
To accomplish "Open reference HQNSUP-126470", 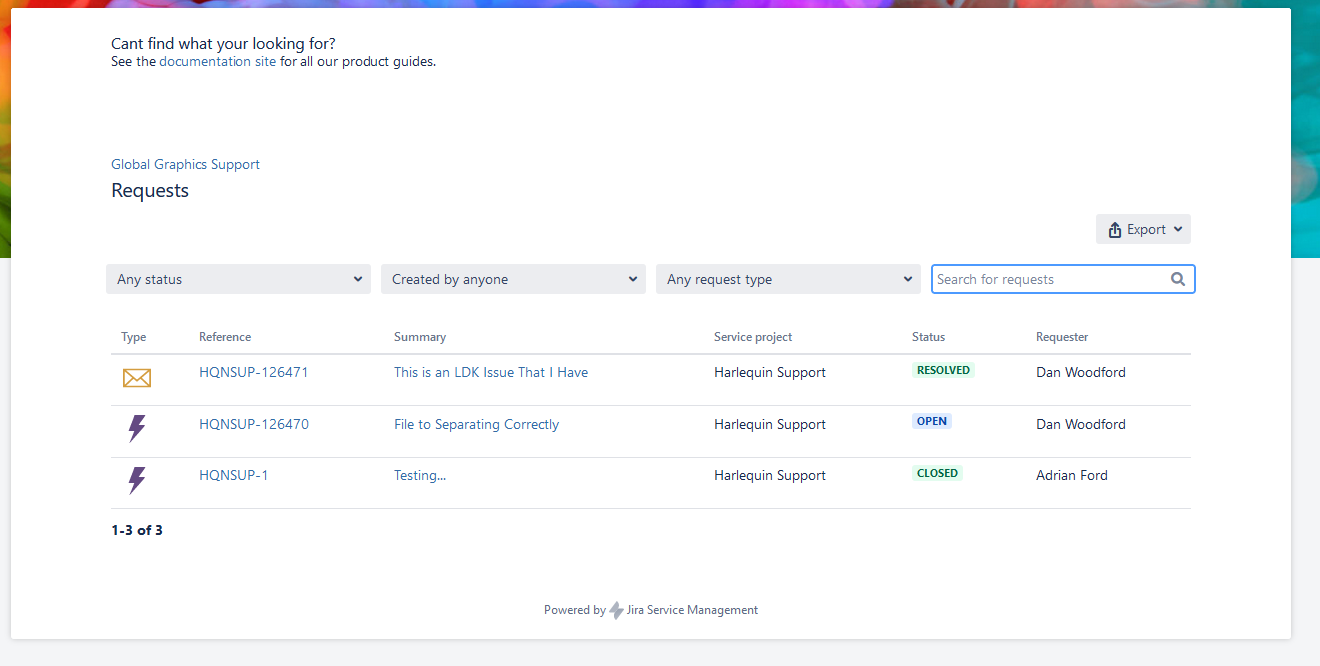I will pyautogui.click(x=254, y=425).
